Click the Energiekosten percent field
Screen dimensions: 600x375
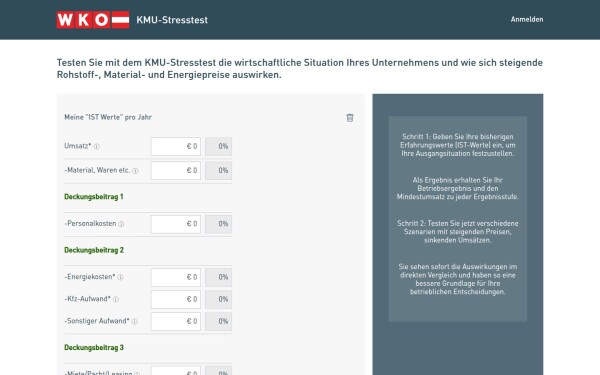[x=218, y=277]
